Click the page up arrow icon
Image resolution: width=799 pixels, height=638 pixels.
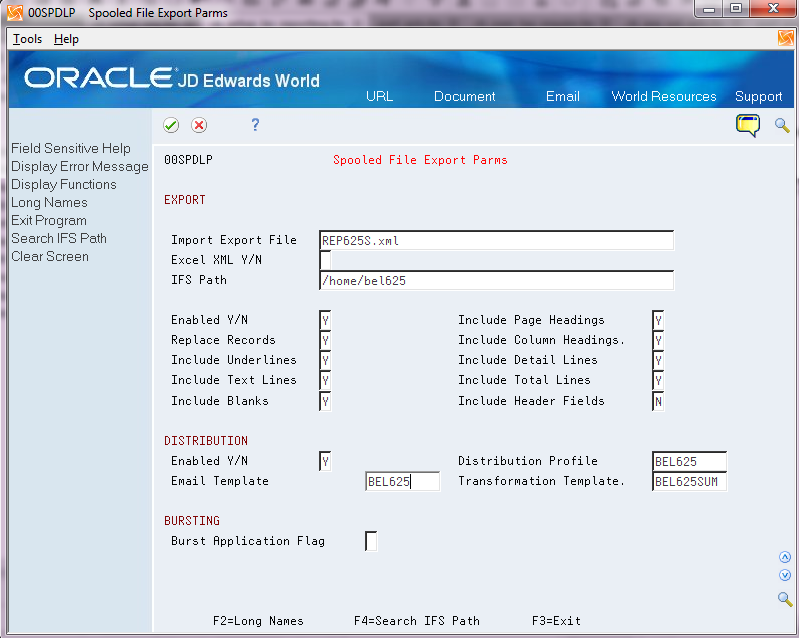point(785,557)
